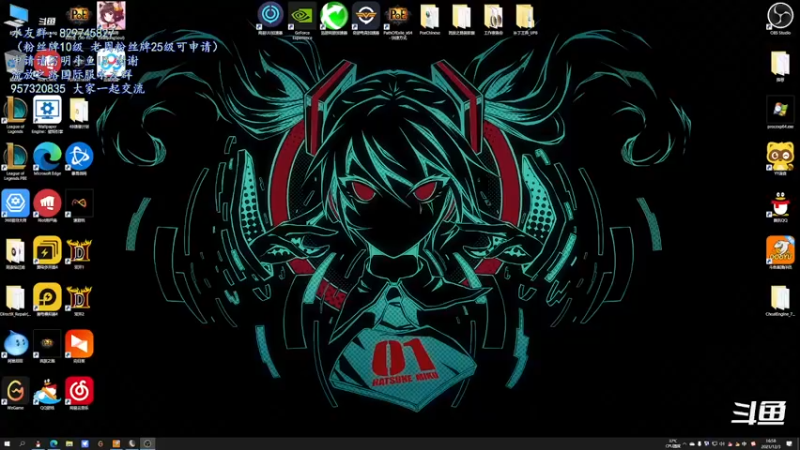Open Douyu orange streaming icon
The image size is (800, 450).
(x=780, y=252)
